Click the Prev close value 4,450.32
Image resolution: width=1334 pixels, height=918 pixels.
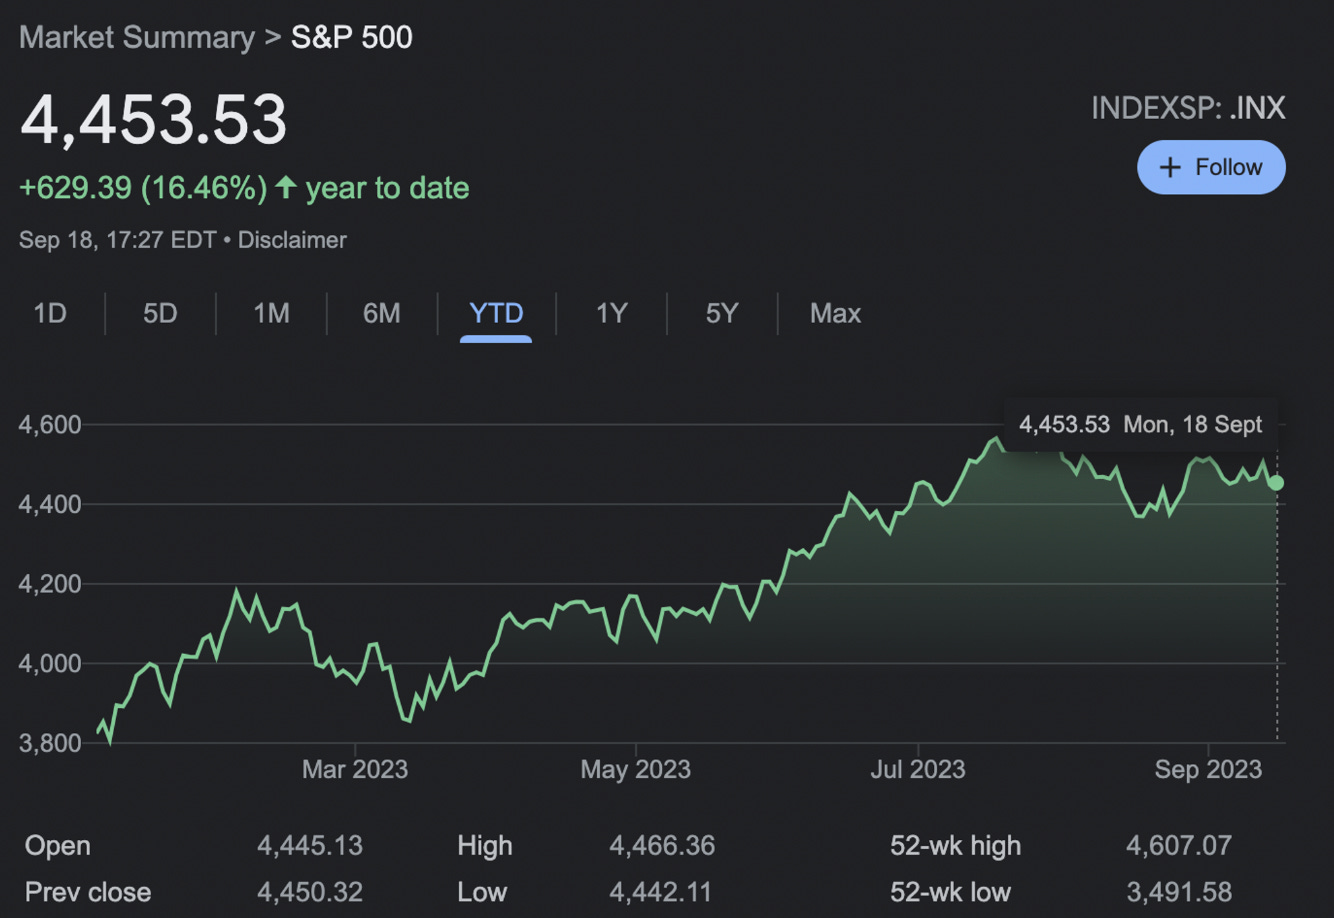[310, 892]
